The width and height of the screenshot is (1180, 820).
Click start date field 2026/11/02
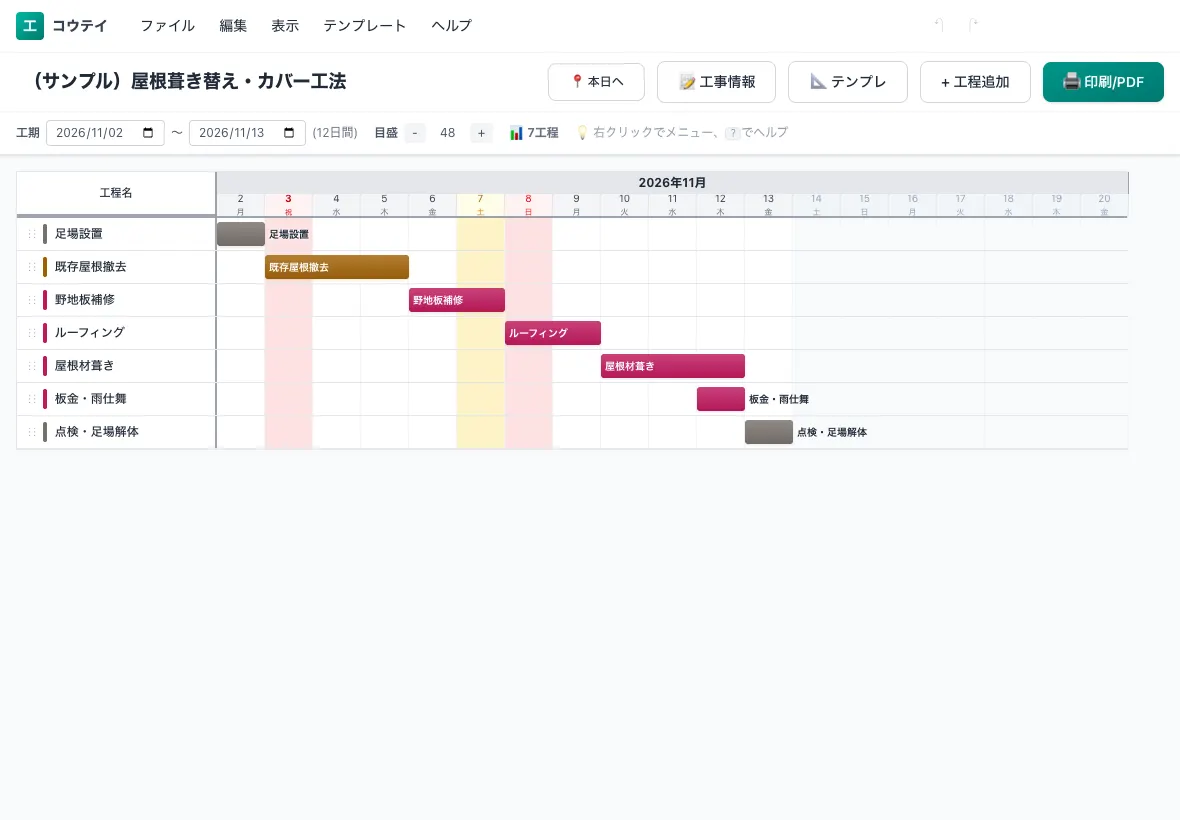pyautogui.click(x=105, y=133)
